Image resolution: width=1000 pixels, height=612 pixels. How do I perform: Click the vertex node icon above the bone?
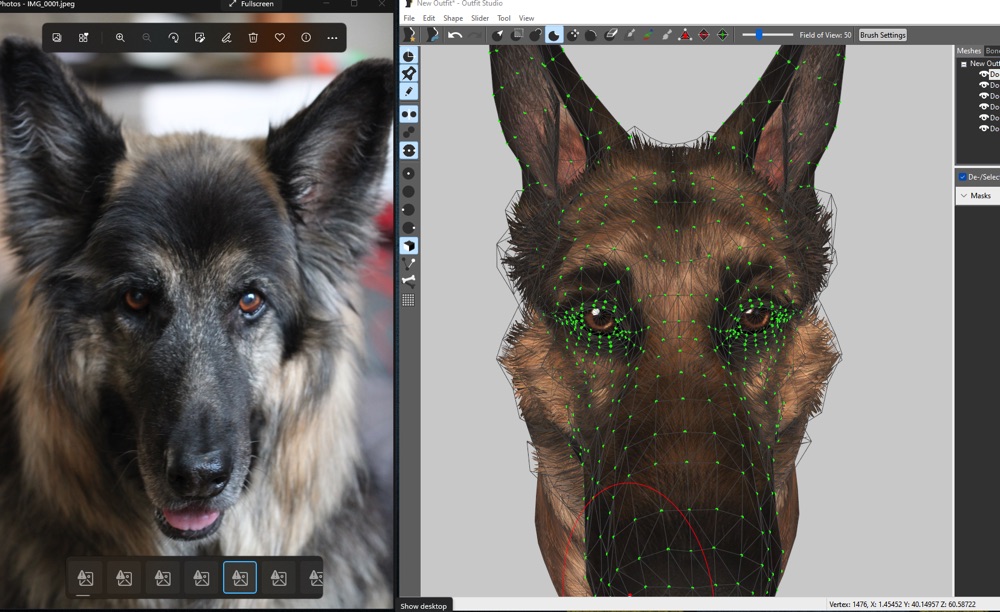(409, 263)
